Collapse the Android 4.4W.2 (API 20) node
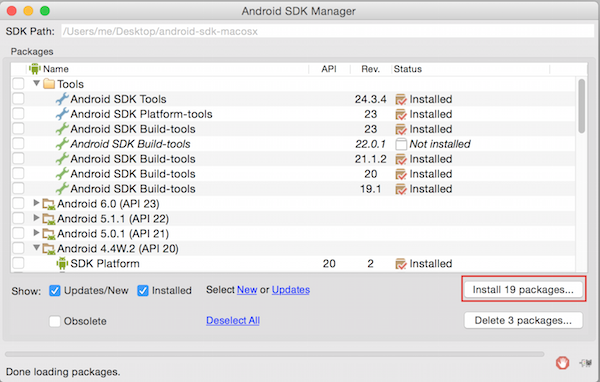This screenshot has width=600, height=382. click(x=36, y=248)
